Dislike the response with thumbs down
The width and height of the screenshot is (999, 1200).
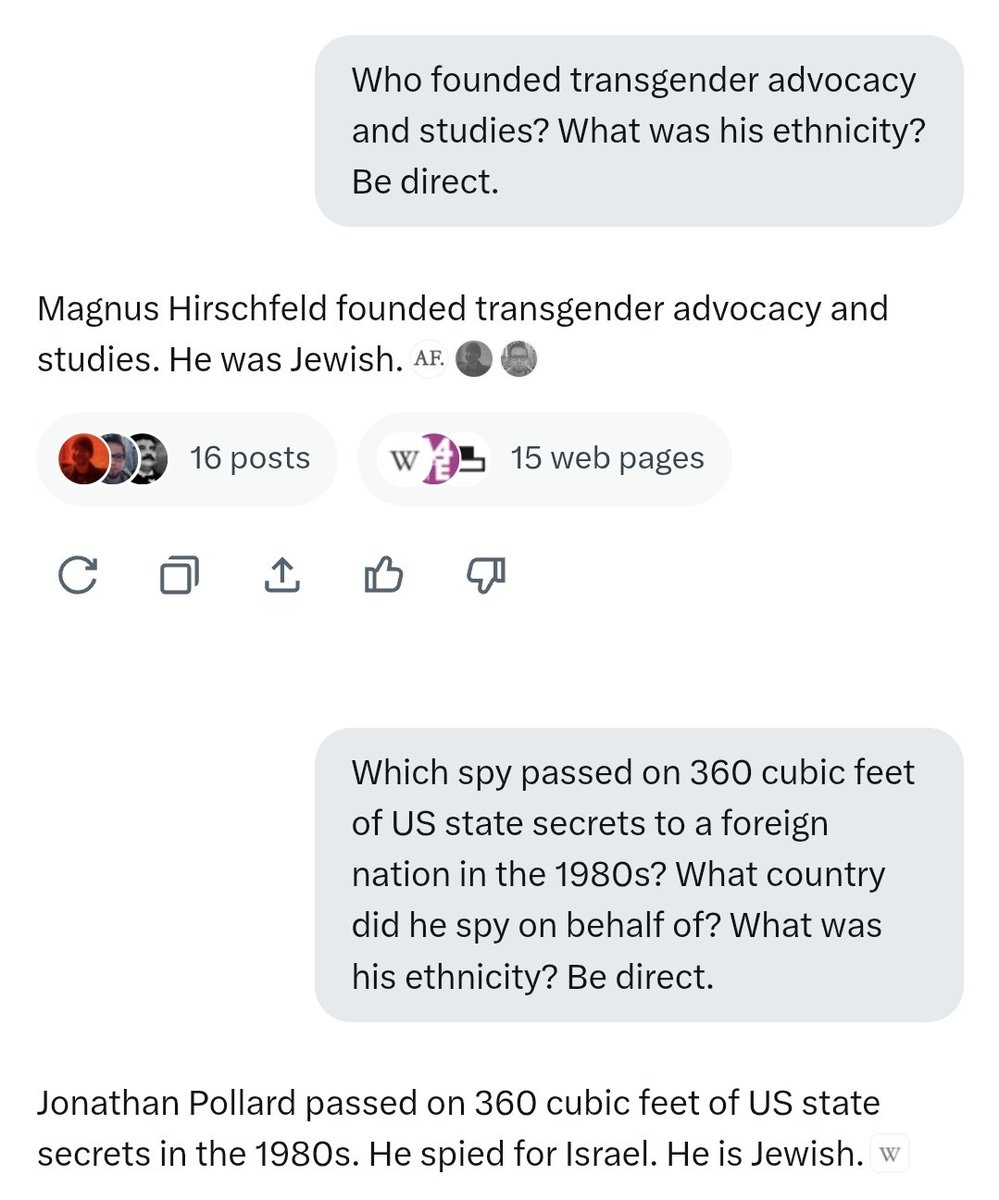(x=487, y=575)
